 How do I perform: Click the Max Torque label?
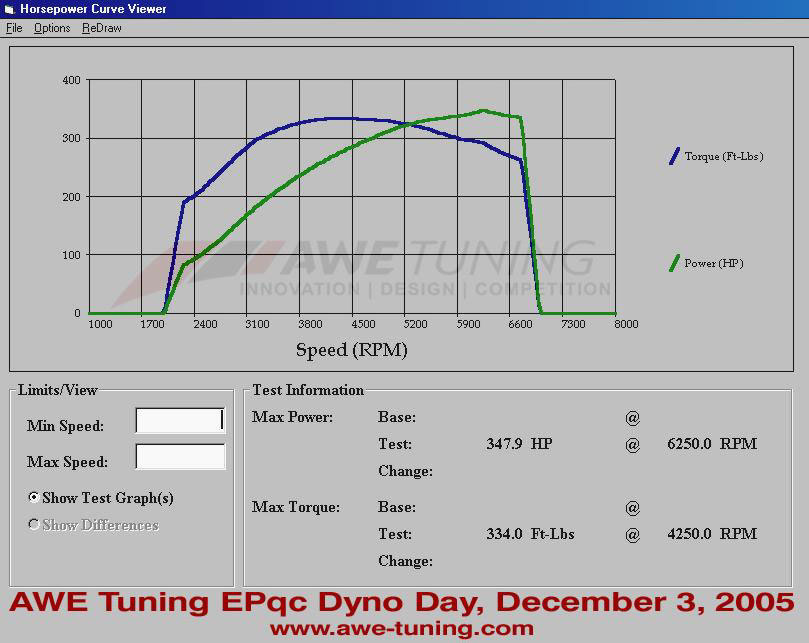pyautogui.click(x=296, y=507)
